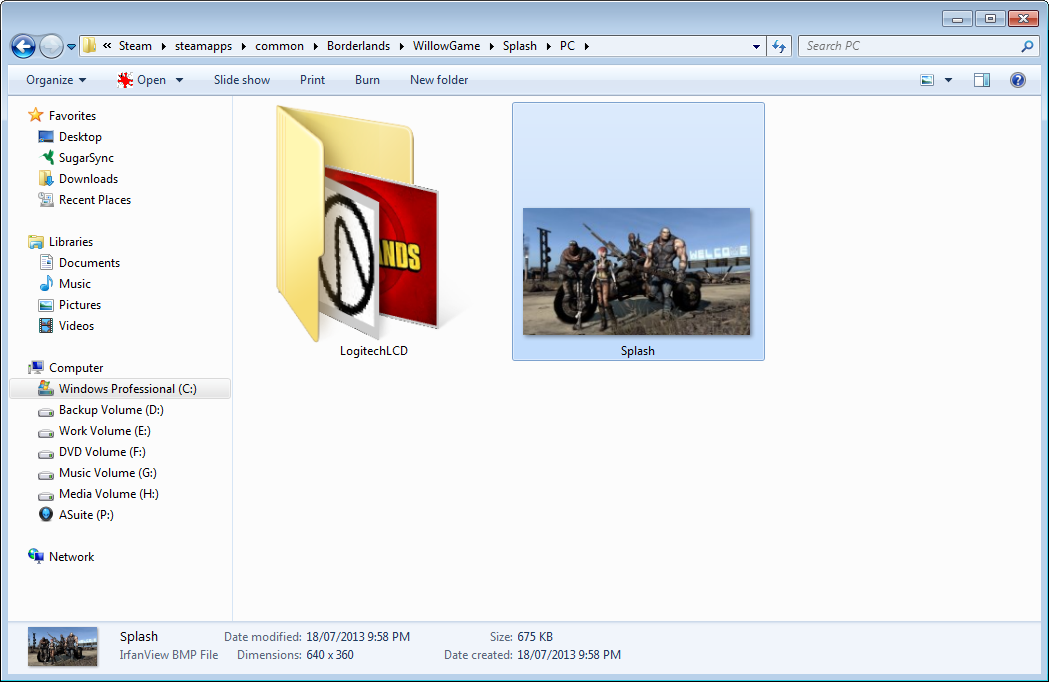Click the Forward navigation arrow

51,46
